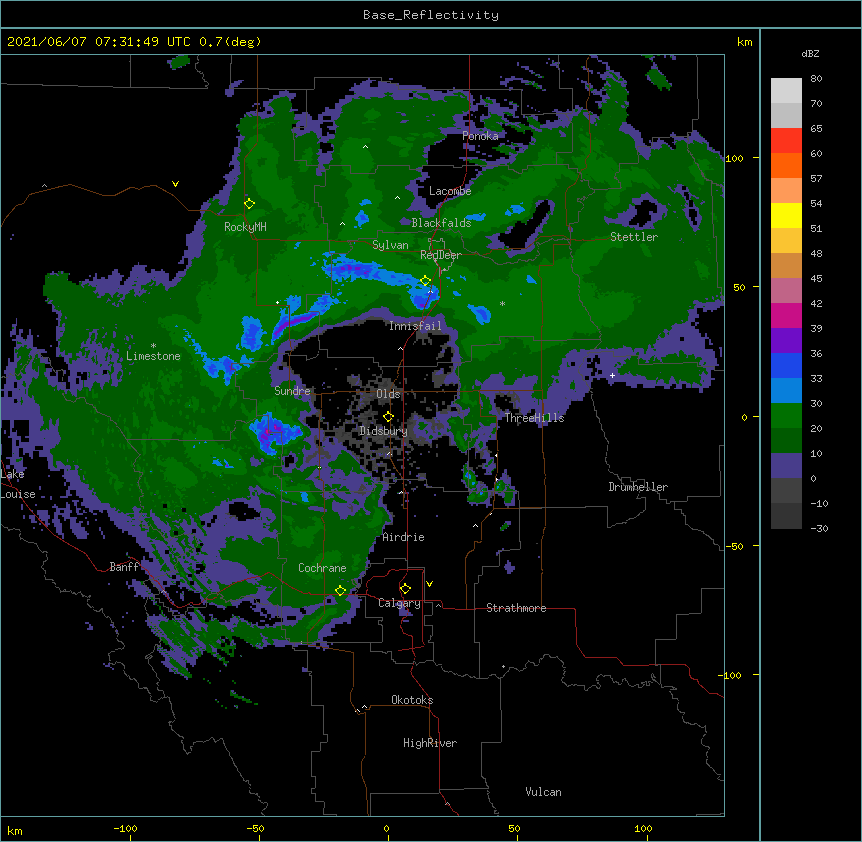This screenshot has height=842, width=862.
Task: Click the -50 tick label on the right axis
Action: [x=734, y=546]
